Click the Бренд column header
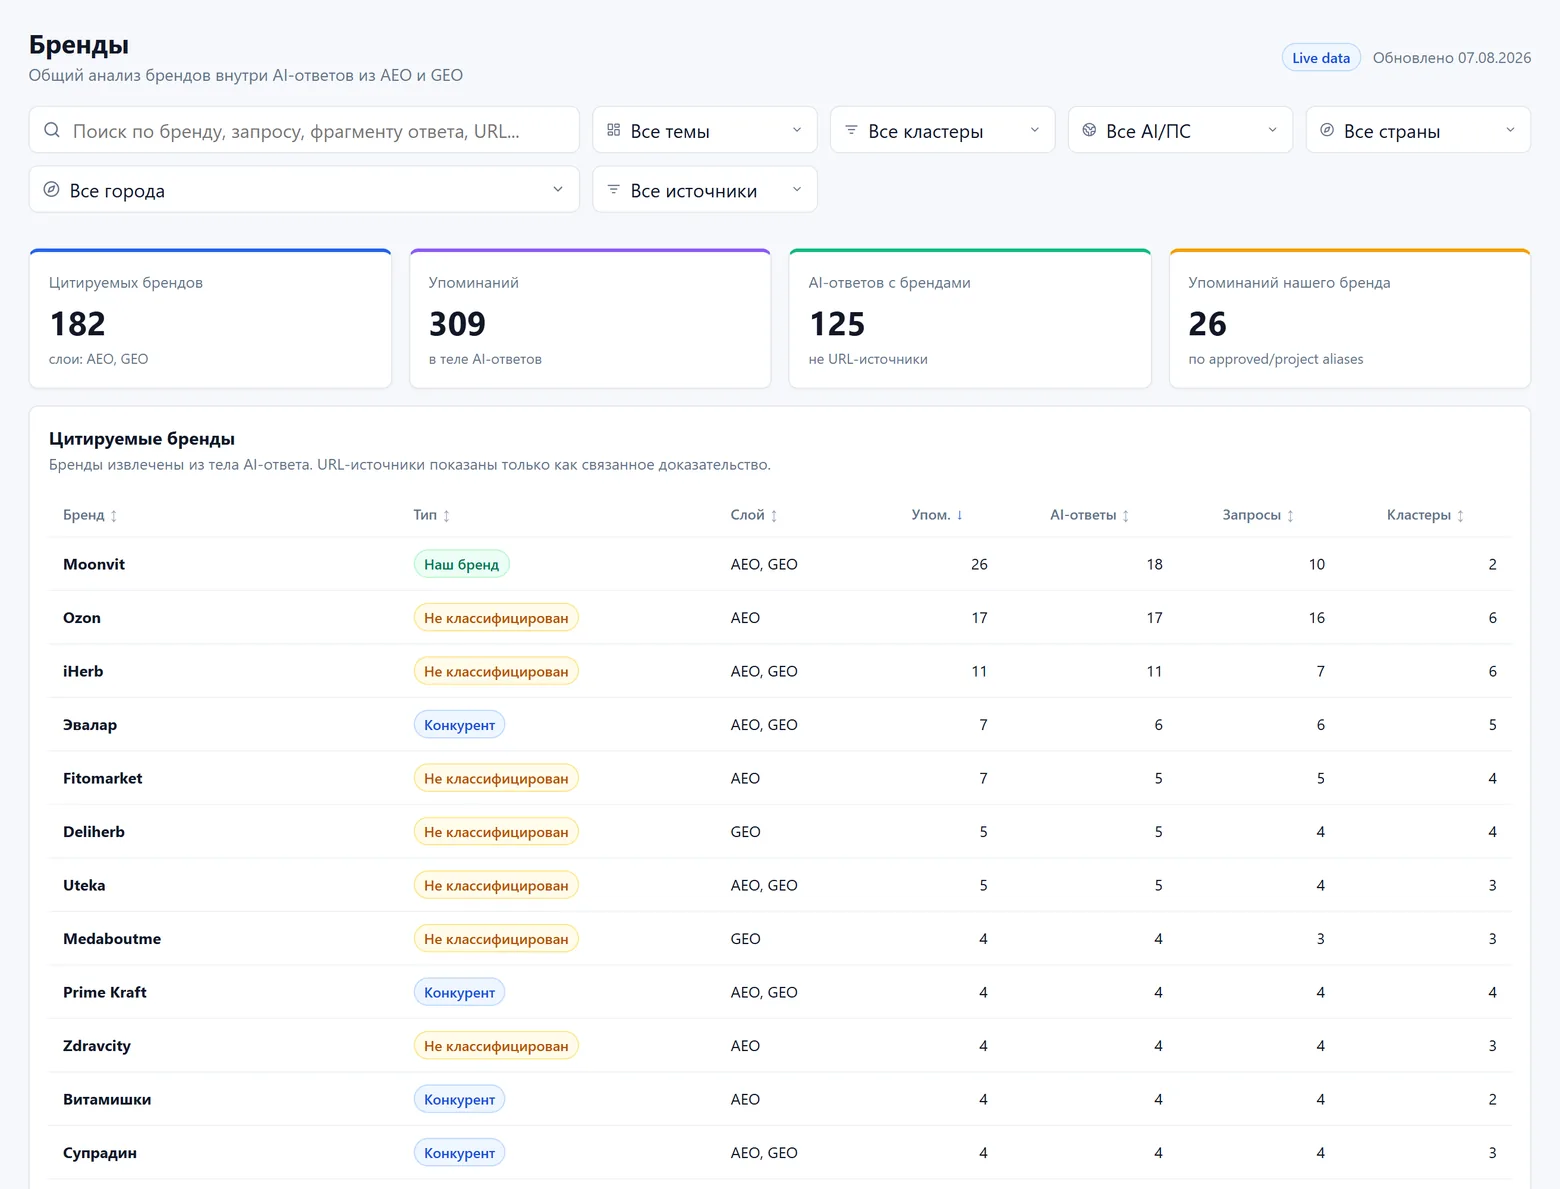Image resolution: width=1560 pixels, height=1189 pixels. 90,515
